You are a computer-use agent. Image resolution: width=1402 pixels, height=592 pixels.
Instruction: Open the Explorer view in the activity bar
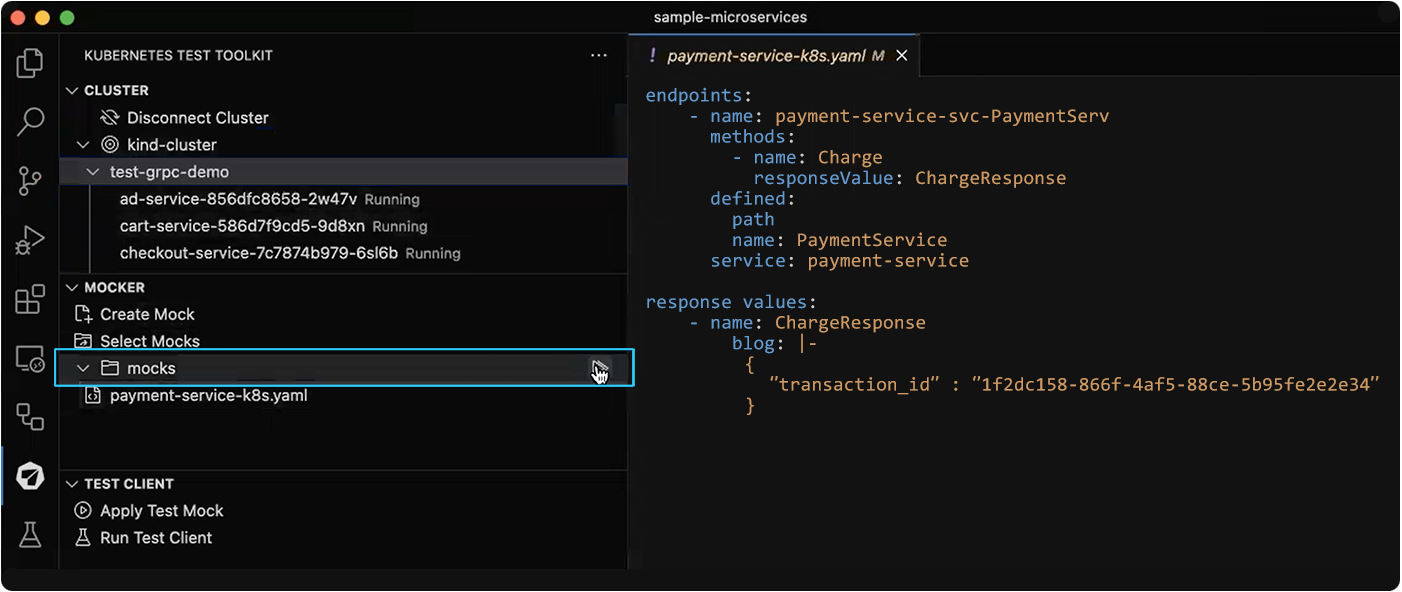click(30, 62)
